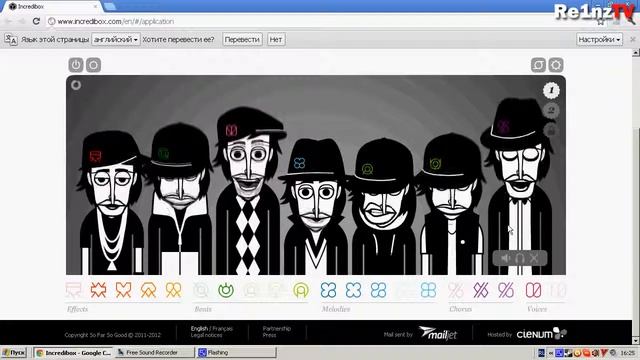Open the Пуск start button
Viewport: 640px width, 360px height.
14,353
